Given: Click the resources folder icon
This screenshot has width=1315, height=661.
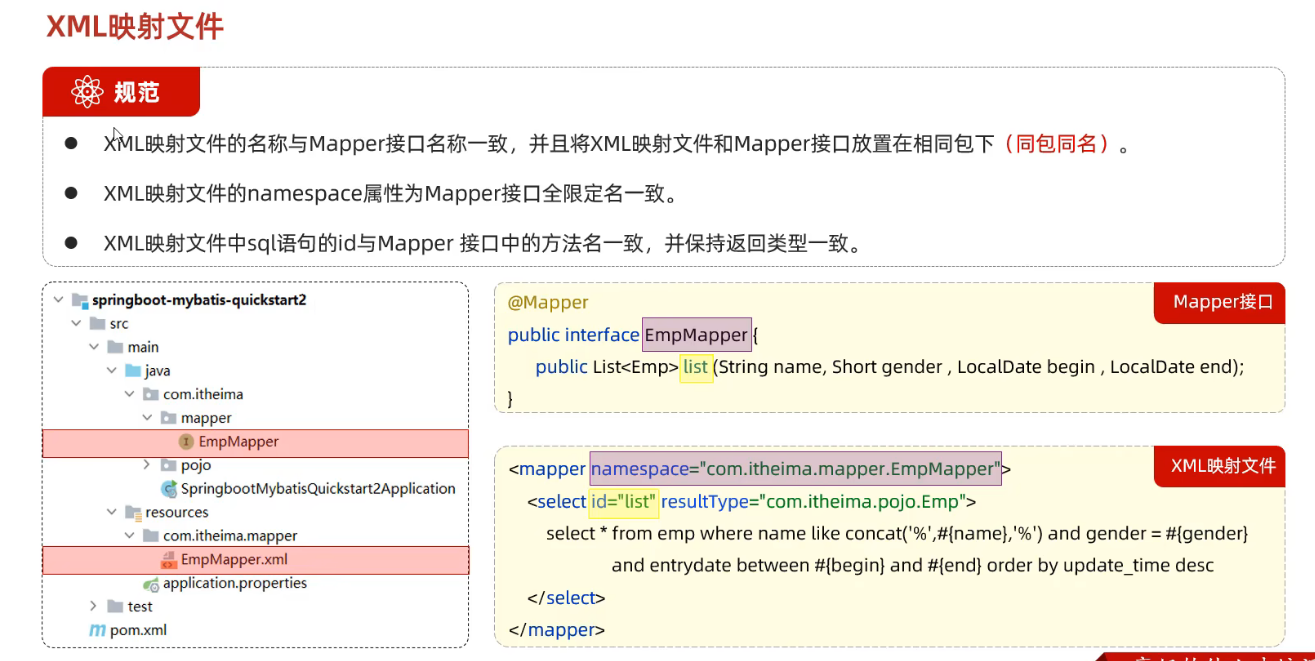Looking at the screenshot, I should [132, 513].
